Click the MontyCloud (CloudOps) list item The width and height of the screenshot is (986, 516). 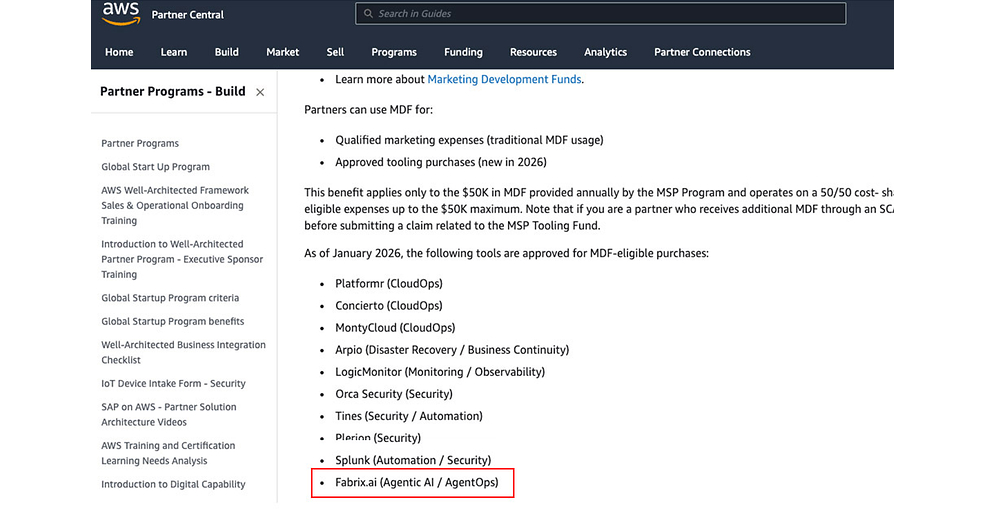point(395,327)
